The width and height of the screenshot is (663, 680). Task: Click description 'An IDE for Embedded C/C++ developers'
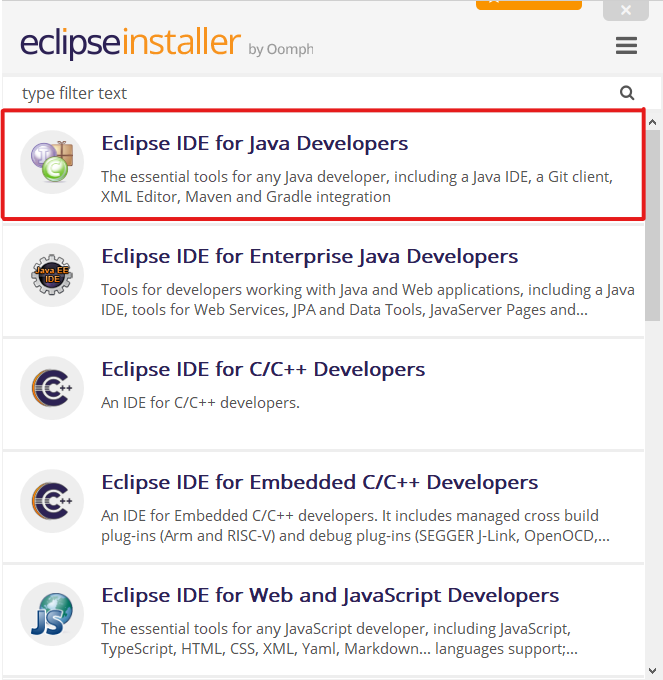(356, 526)
